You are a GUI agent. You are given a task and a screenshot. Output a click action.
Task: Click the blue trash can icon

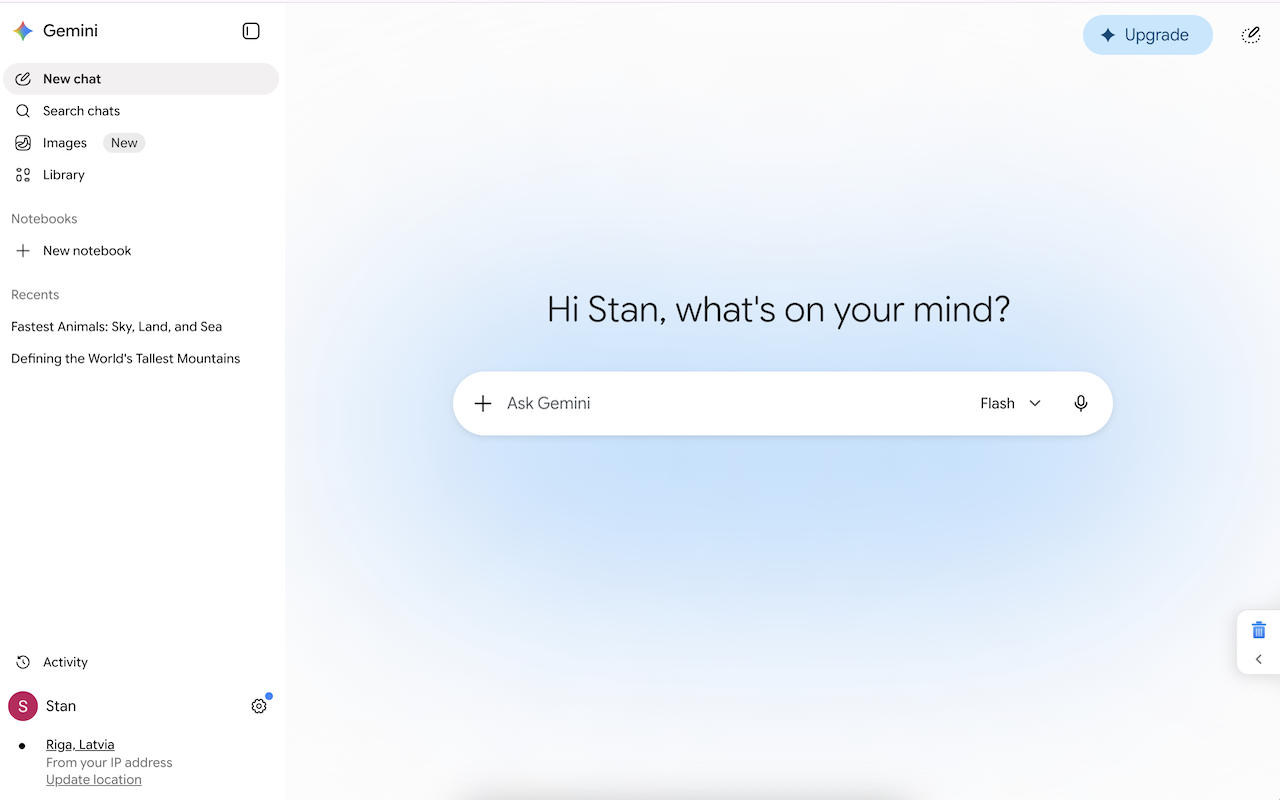1259,630
